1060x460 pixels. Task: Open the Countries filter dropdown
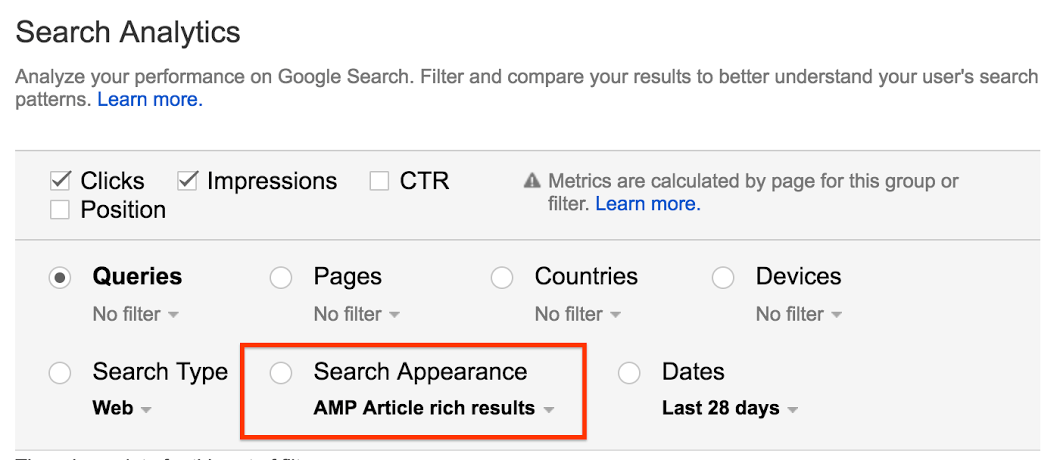[x=578, y=315]
